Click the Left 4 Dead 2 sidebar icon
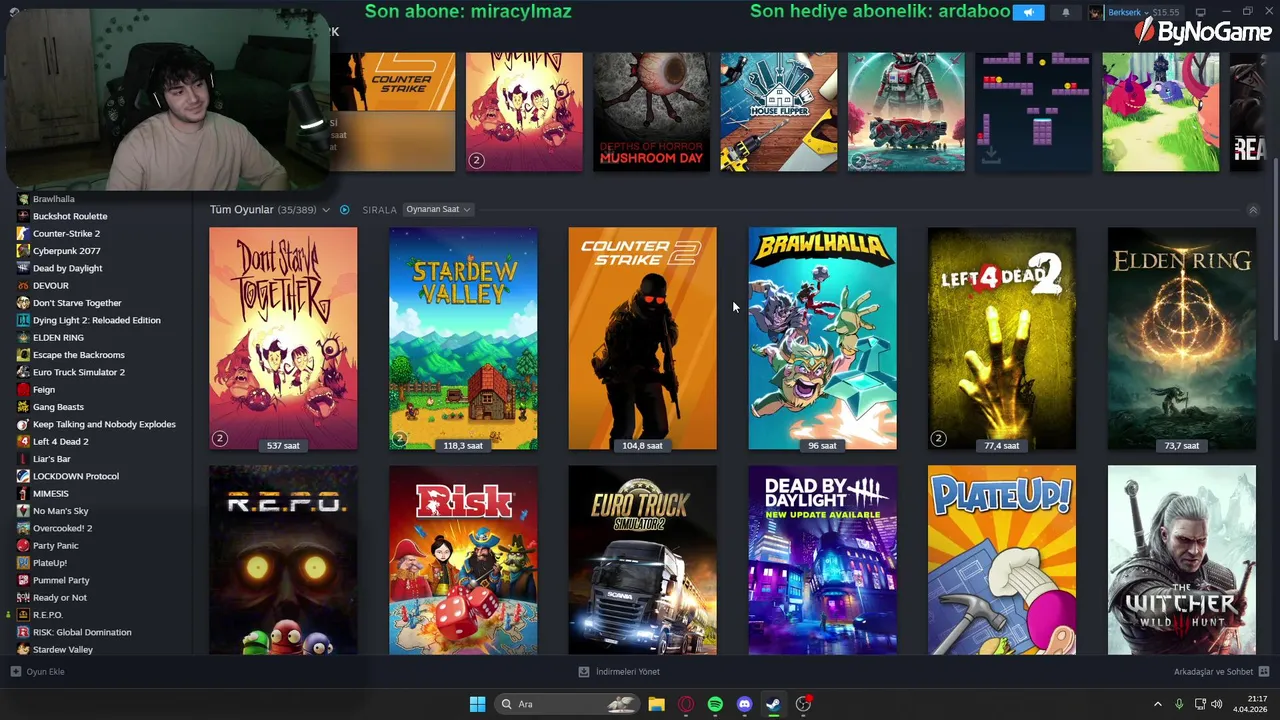Image resolution: width=1280 pixels, height=720 pixels. [23, 442]
